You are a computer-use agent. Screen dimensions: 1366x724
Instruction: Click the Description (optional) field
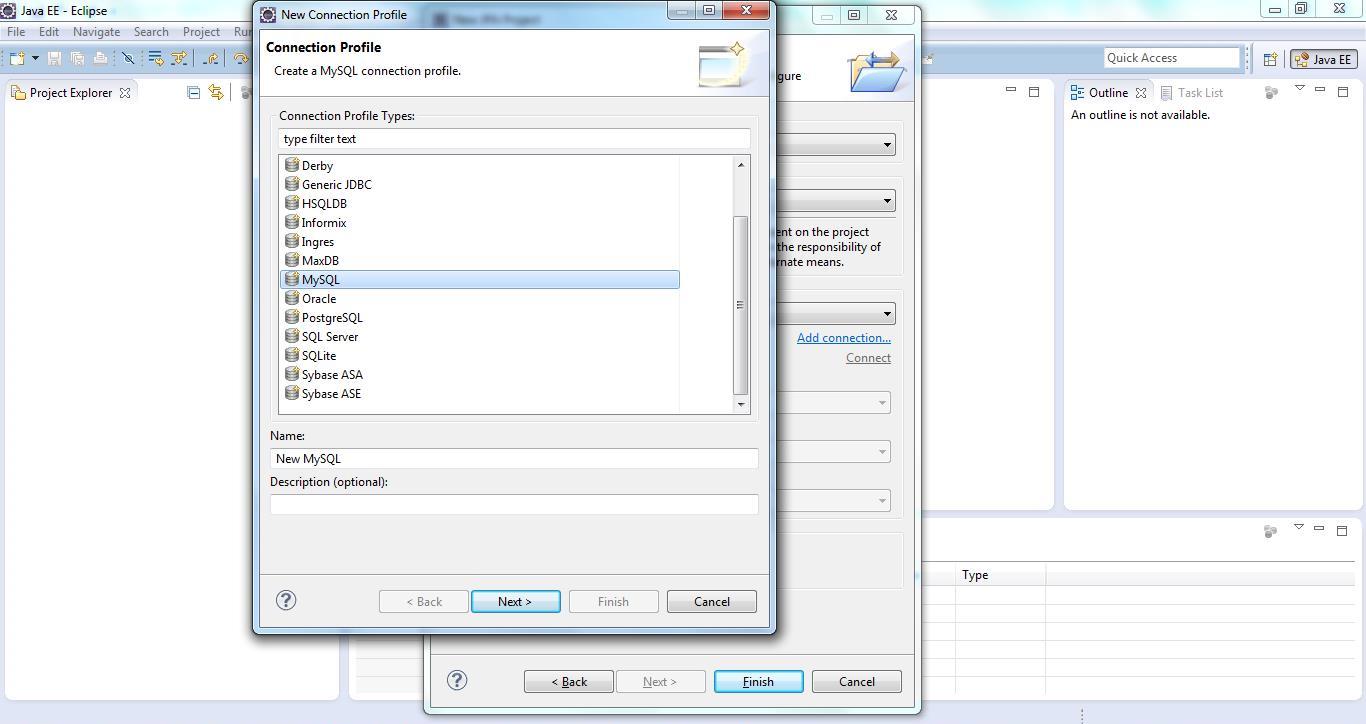tap(514, 504)
